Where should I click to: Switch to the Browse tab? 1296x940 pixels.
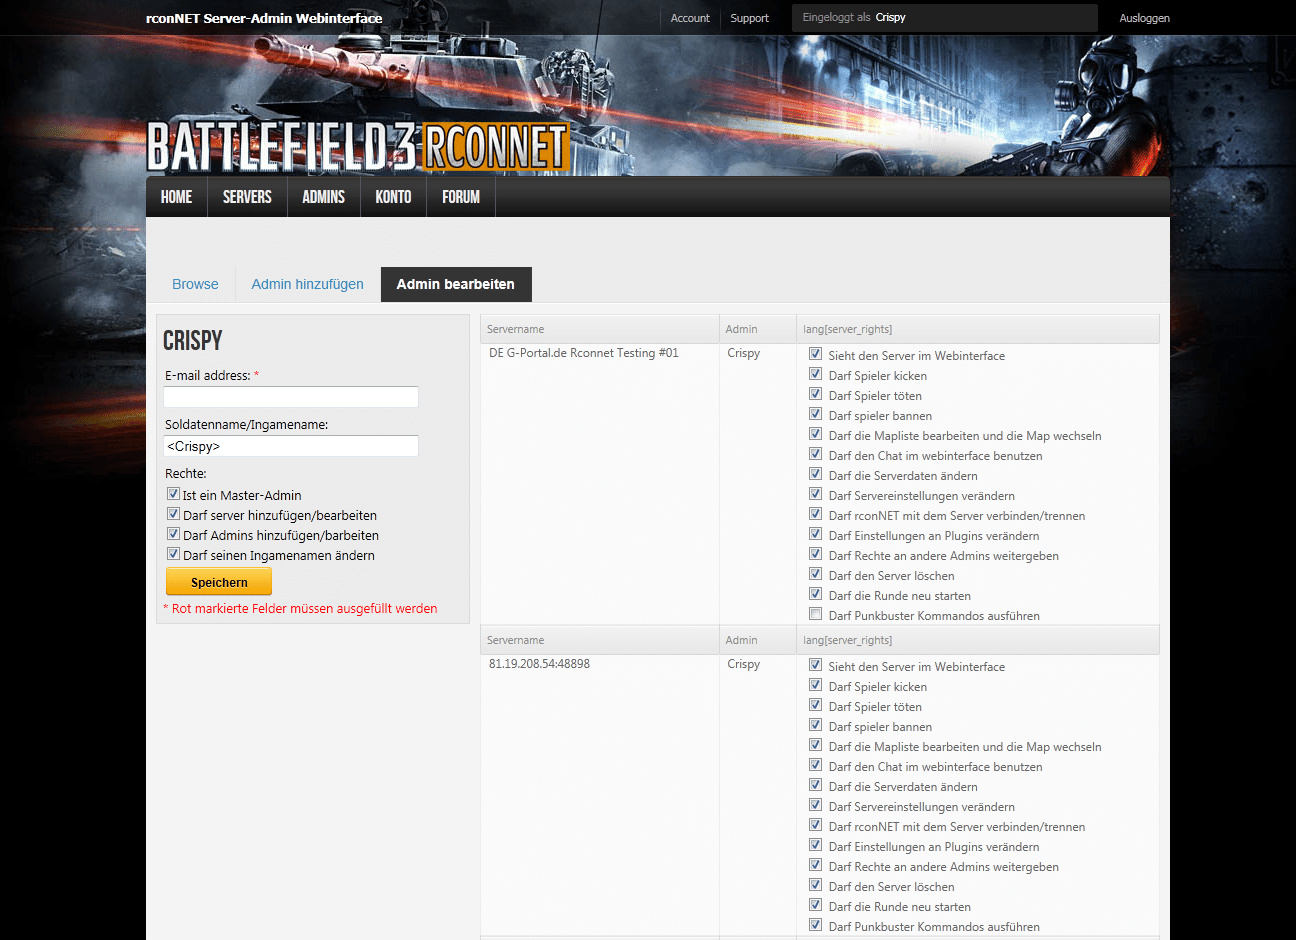point(195,284)
